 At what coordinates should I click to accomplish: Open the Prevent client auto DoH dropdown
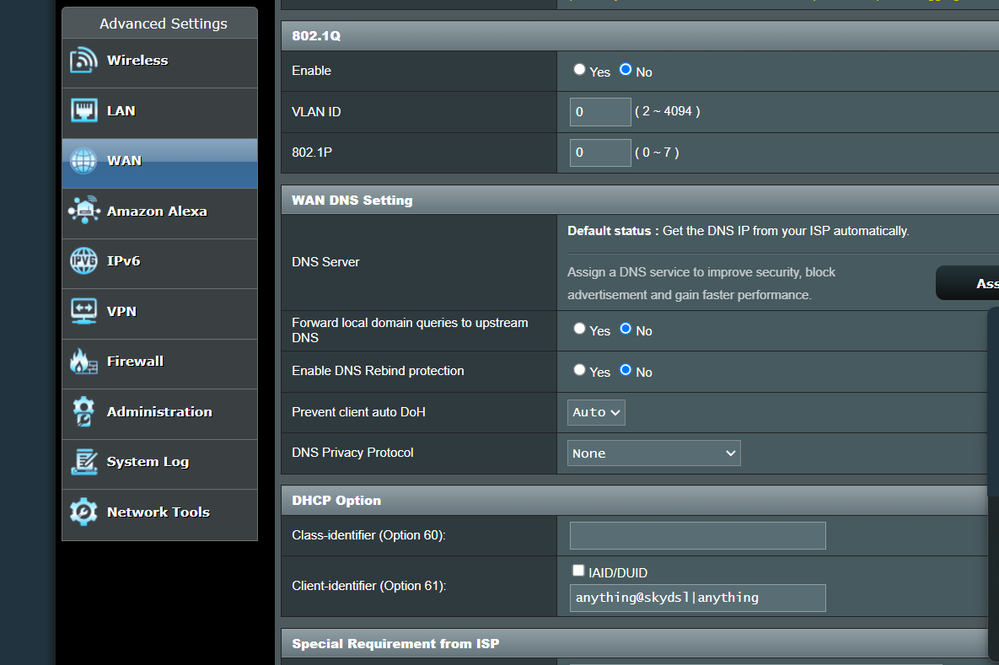point(596,412)
